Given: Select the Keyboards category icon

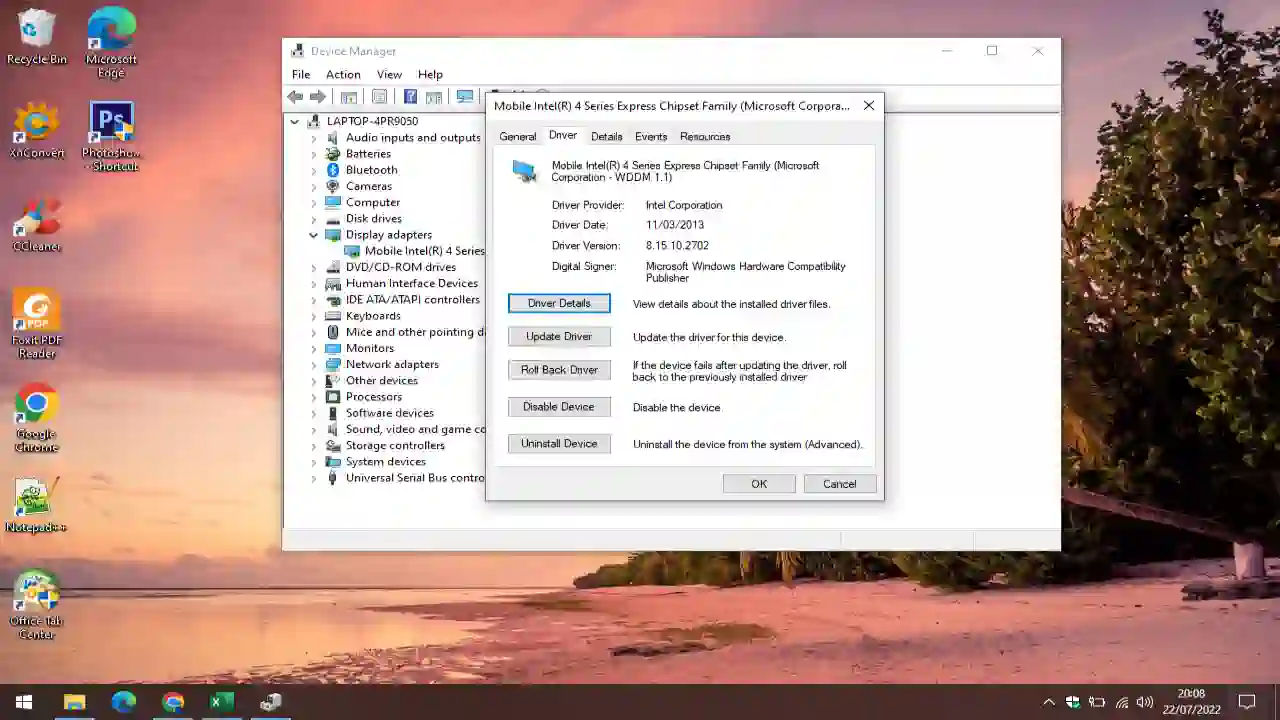Looking at the screenshot, I should 333,316.
